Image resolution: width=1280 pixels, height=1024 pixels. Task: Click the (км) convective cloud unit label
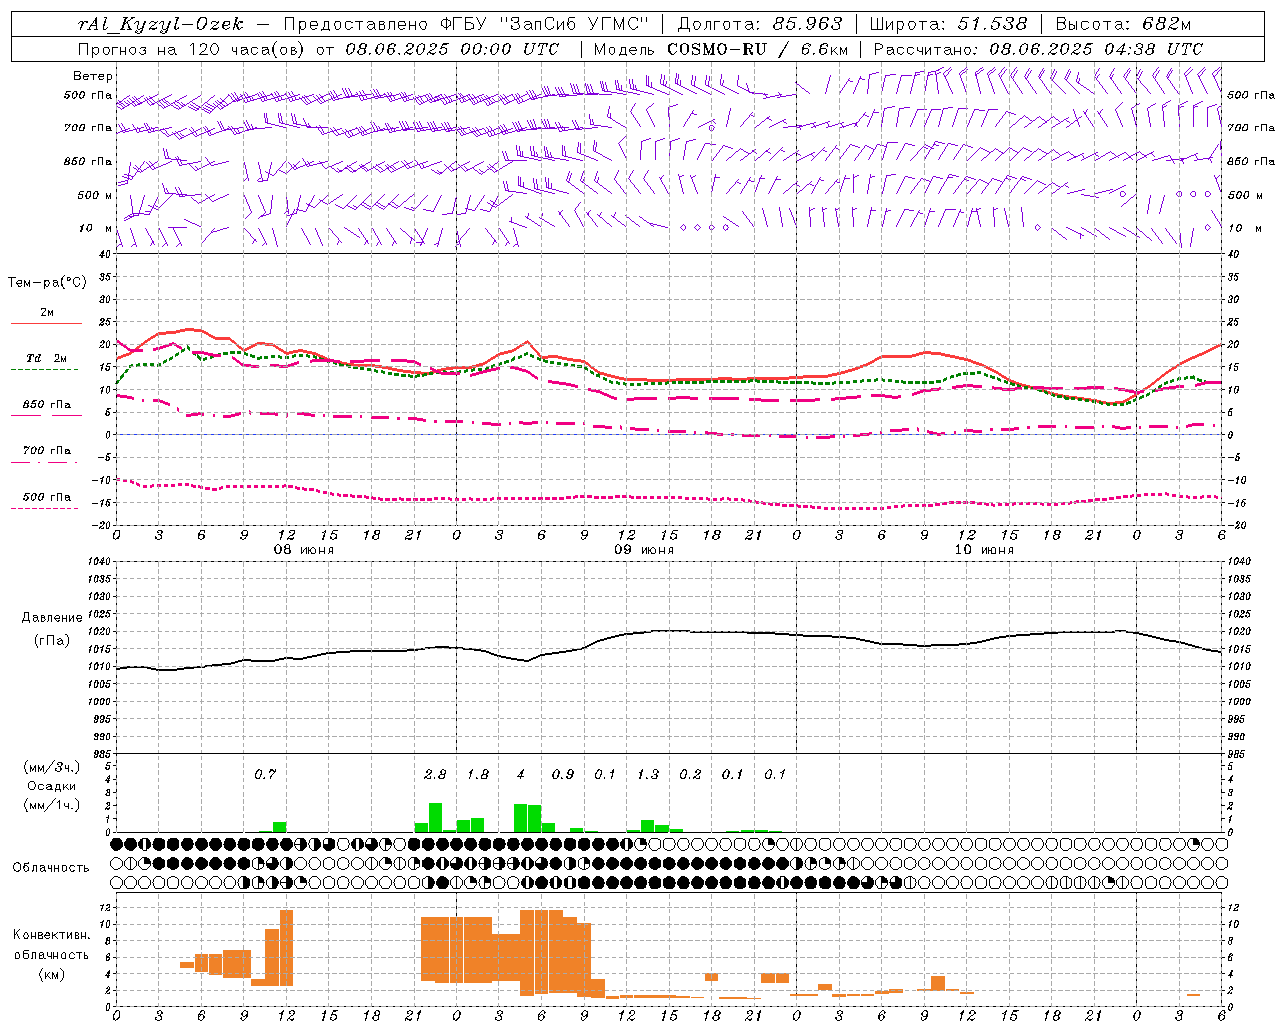coord(52,974)
